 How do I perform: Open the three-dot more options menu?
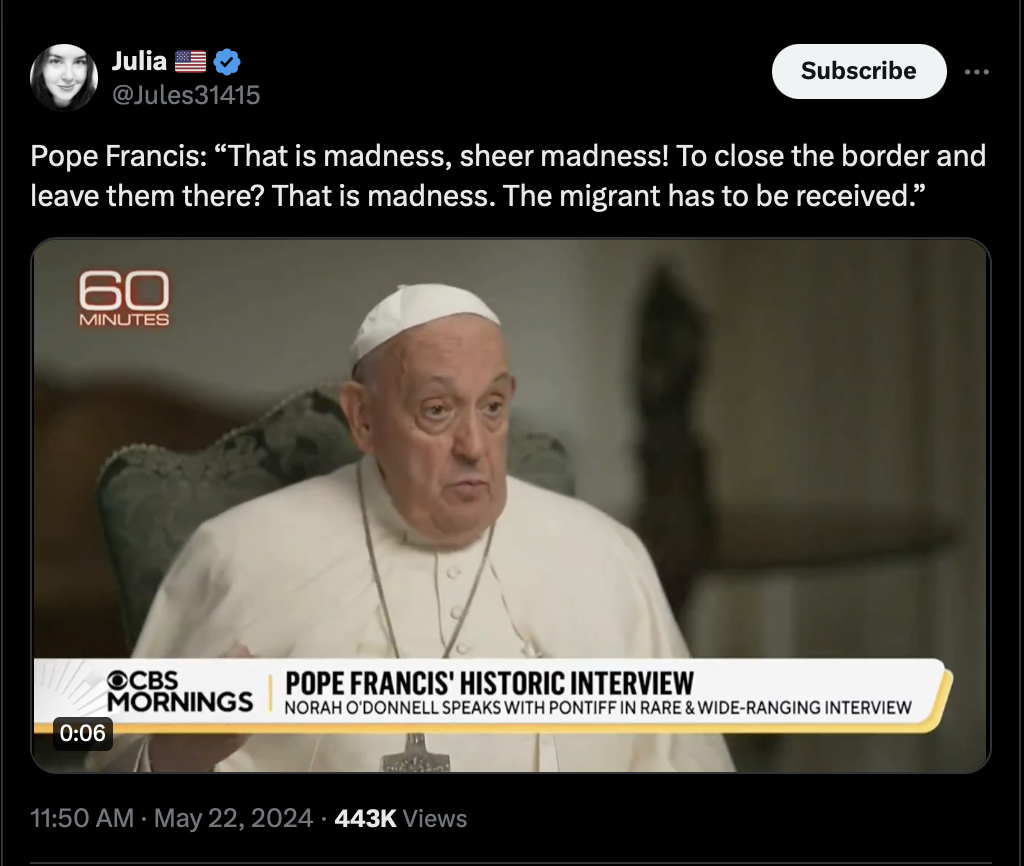[976, 71]
